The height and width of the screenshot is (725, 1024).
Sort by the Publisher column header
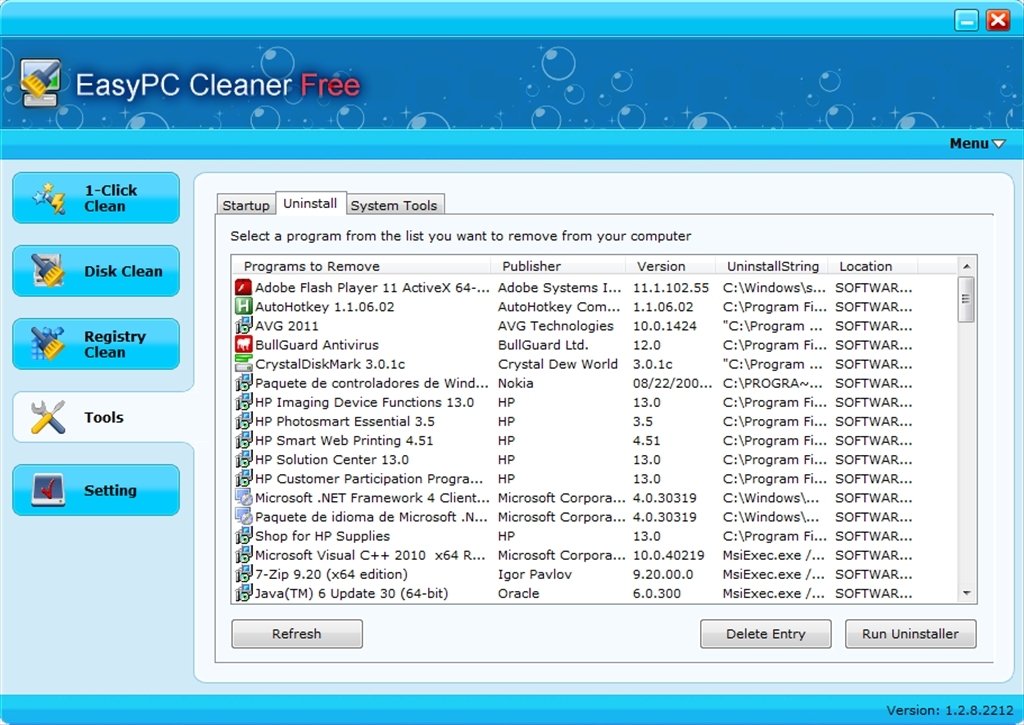[558, 266]
